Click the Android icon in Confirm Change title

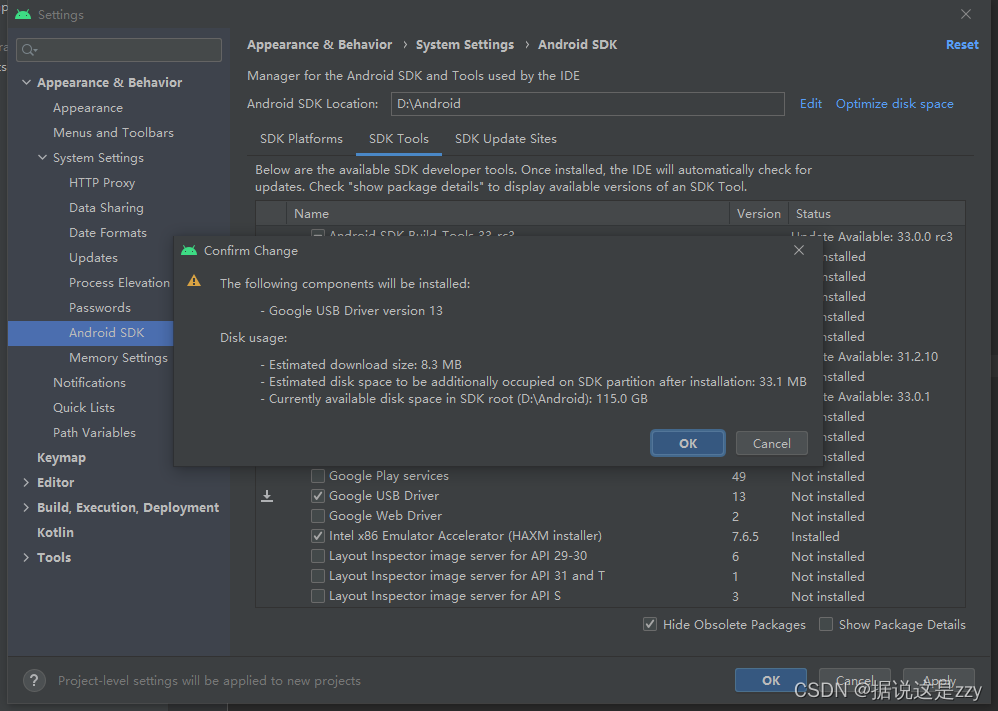tap(189, 250)
